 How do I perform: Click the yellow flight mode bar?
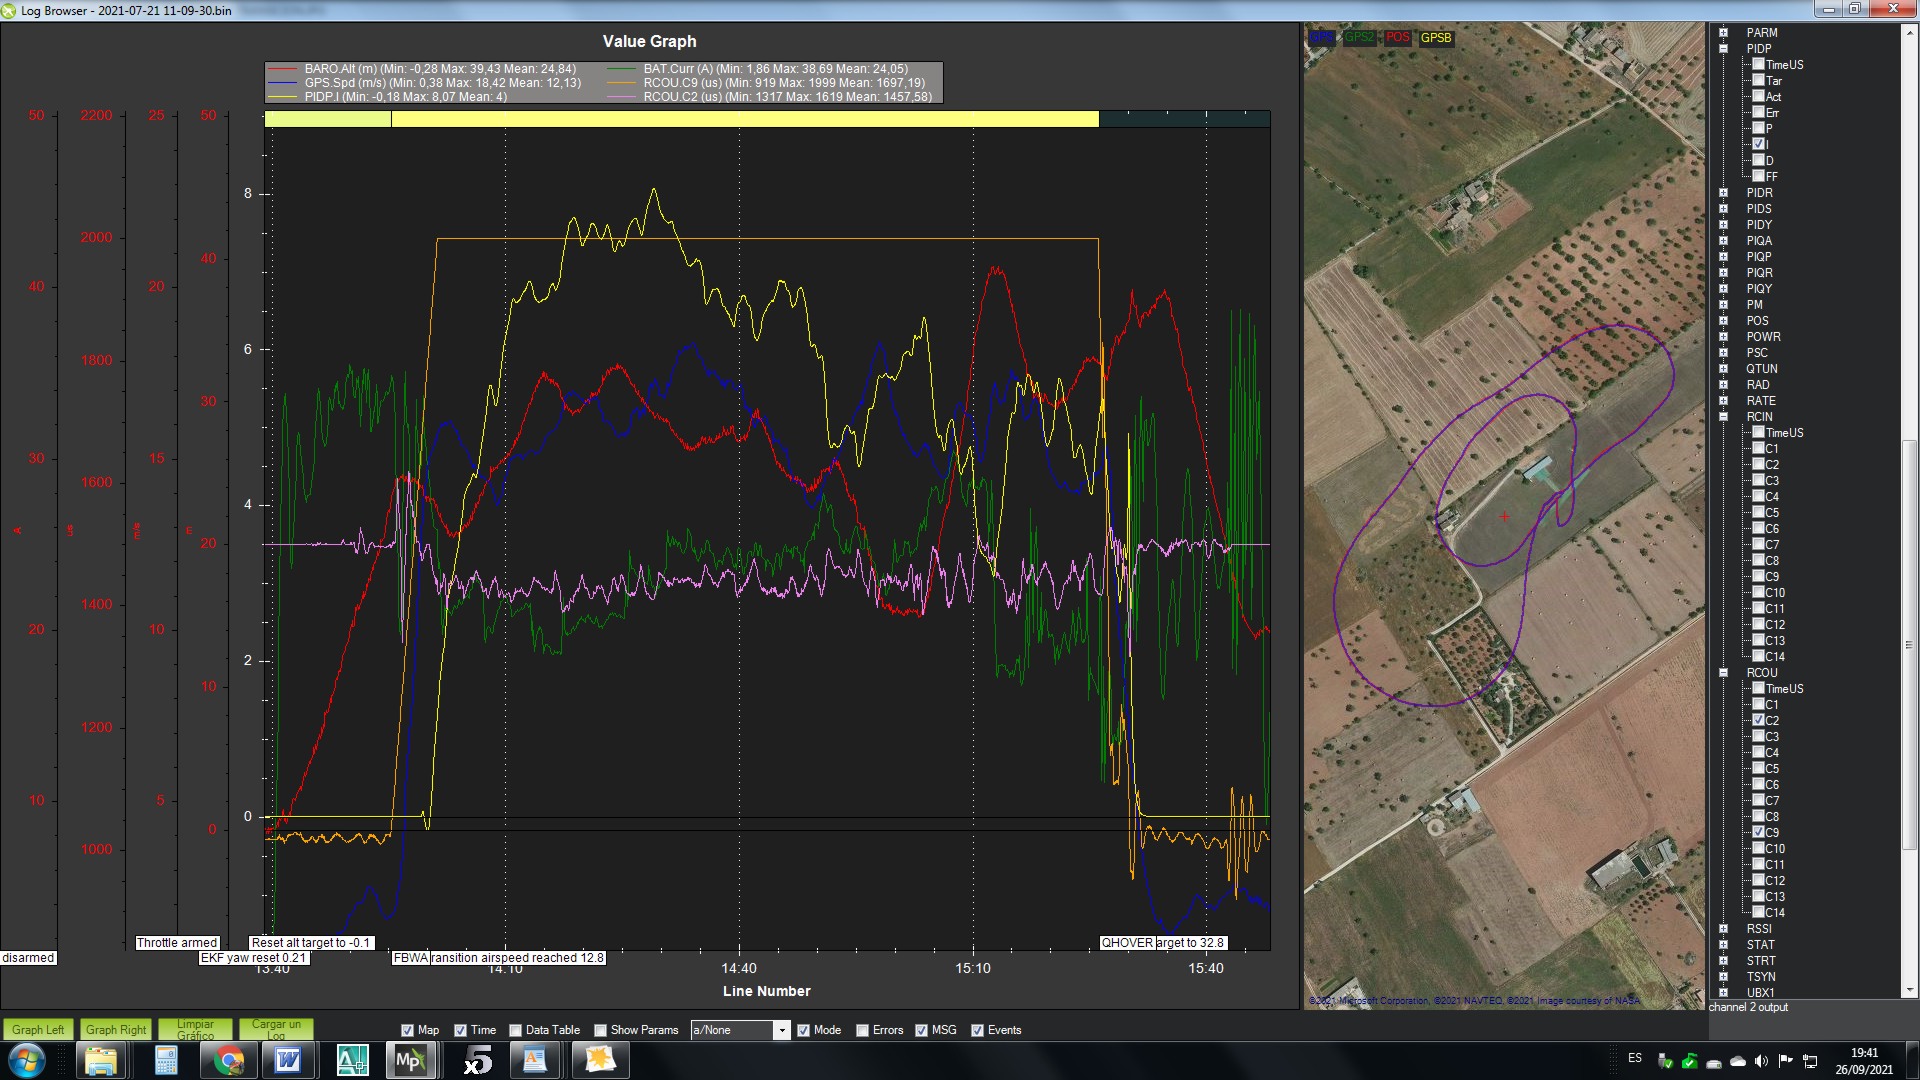click(x=744, y=119)
